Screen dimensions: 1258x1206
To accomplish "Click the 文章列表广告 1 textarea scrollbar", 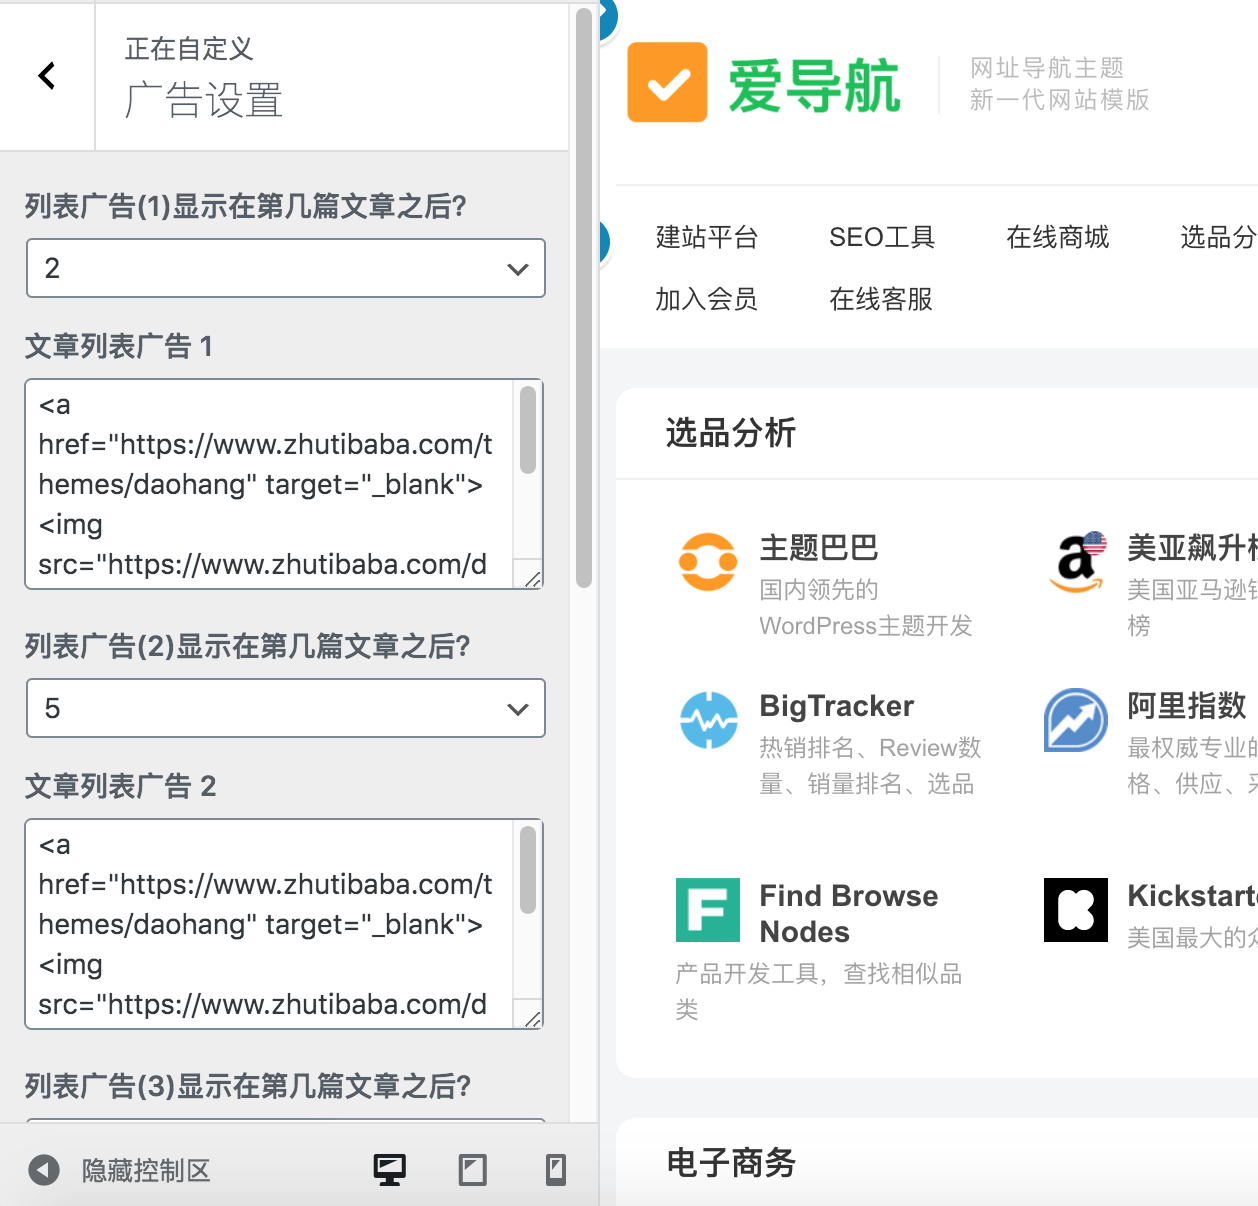I will (528, 430).
